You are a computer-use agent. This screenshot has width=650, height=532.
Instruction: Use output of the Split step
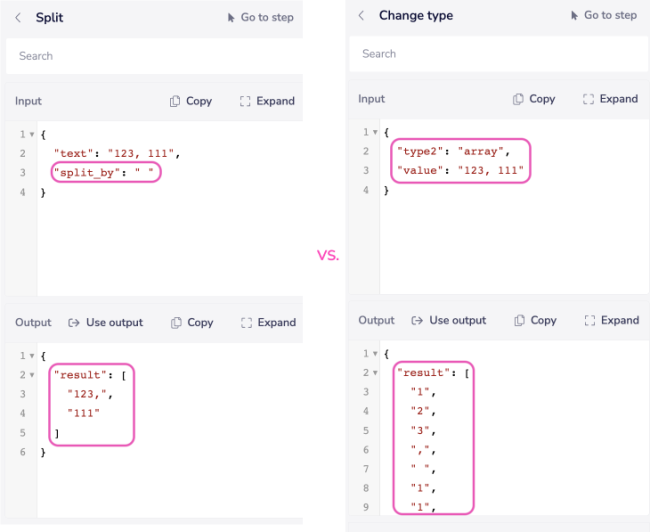[x=106, y=323]
